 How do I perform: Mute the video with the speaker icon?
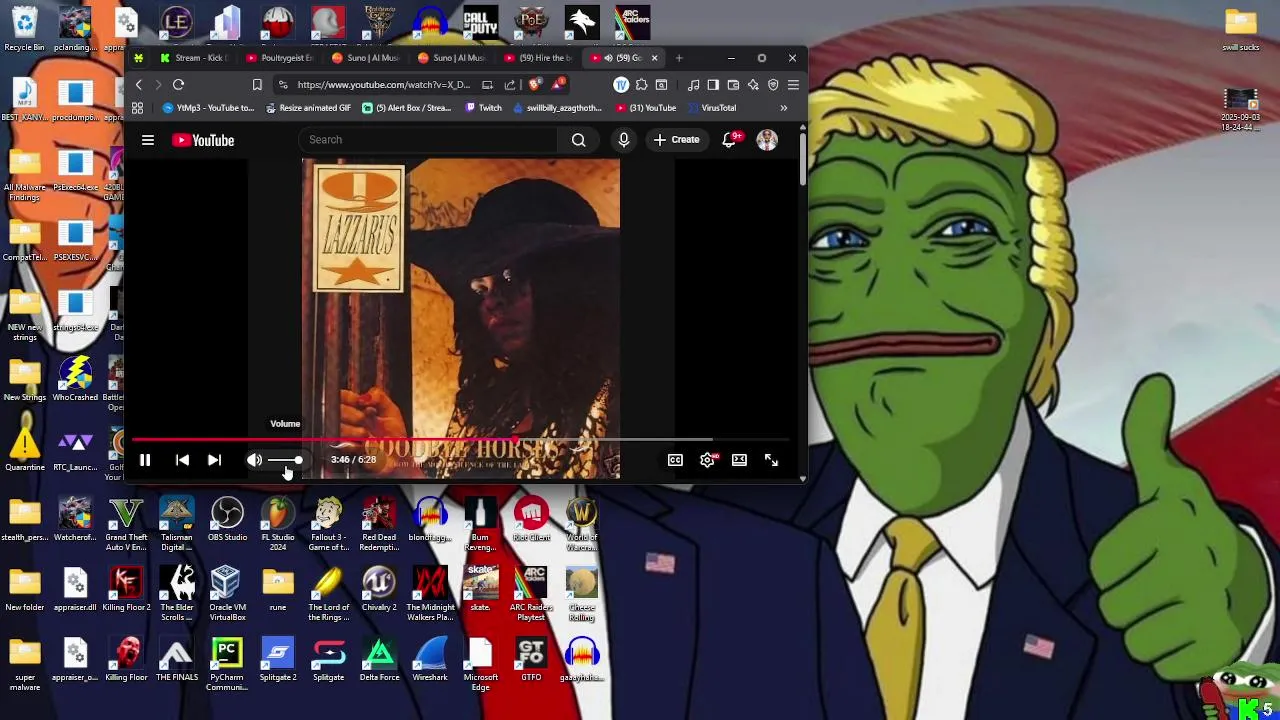coord(254,460)
